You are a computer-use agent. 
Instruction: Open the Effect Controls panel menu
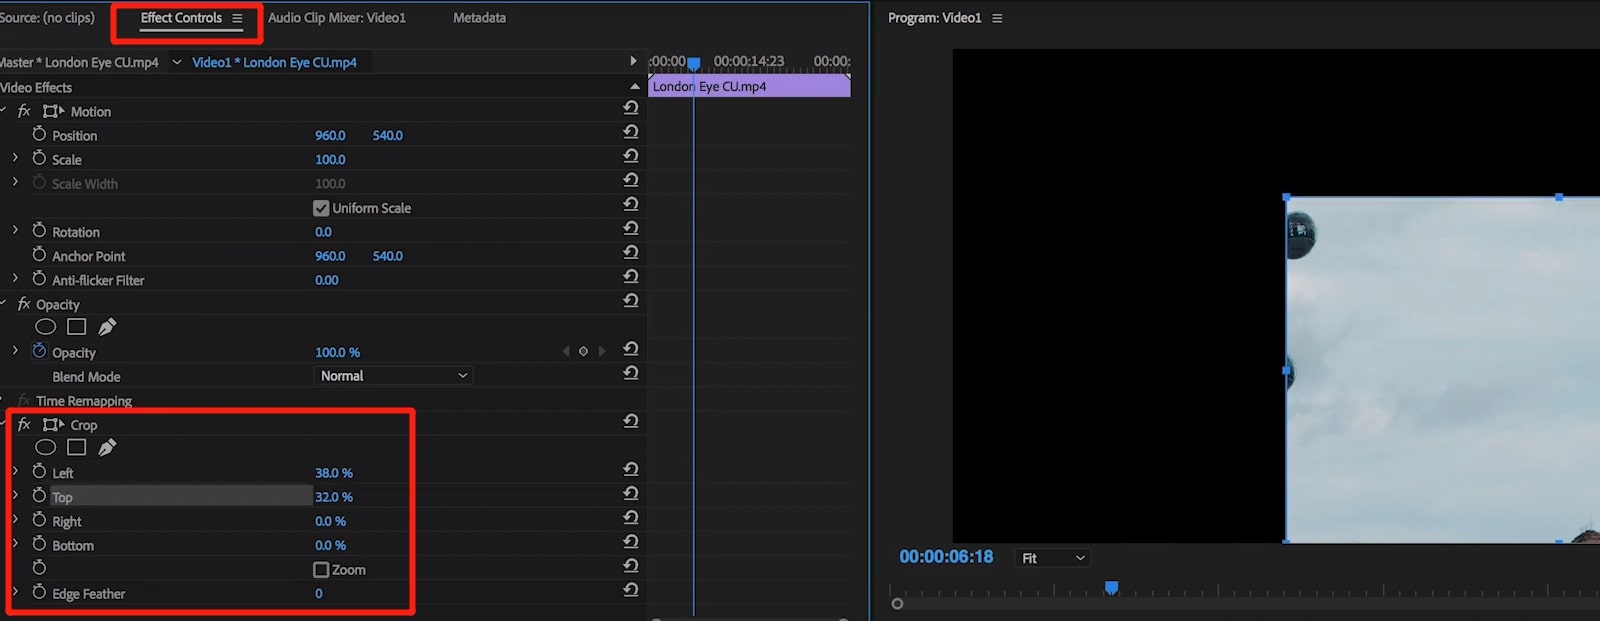[237, 18]
